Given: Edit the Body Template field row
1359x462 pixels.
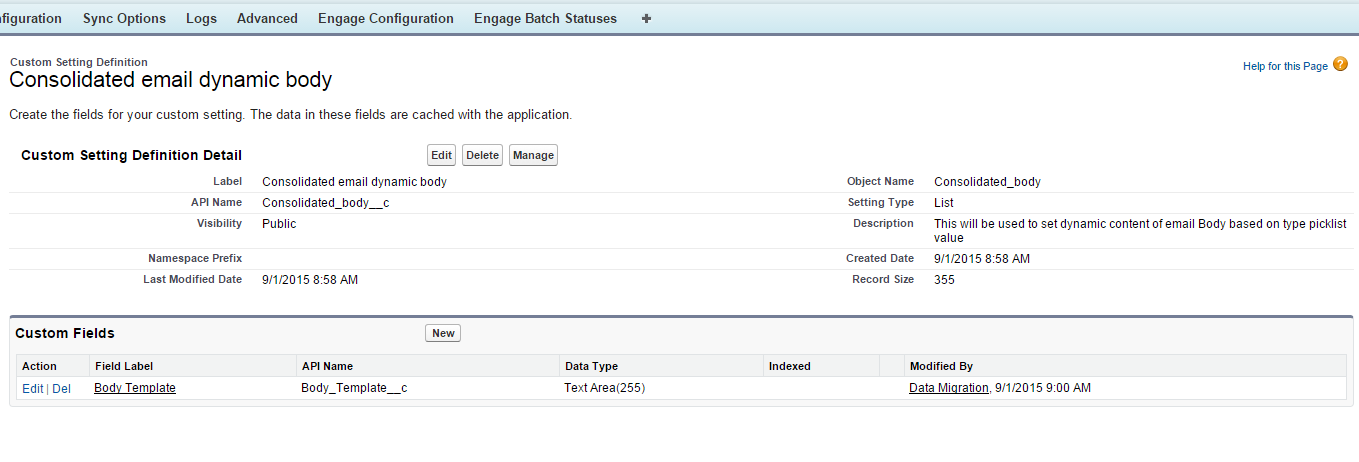Looking at the screenshot, I should coord(32,388).
